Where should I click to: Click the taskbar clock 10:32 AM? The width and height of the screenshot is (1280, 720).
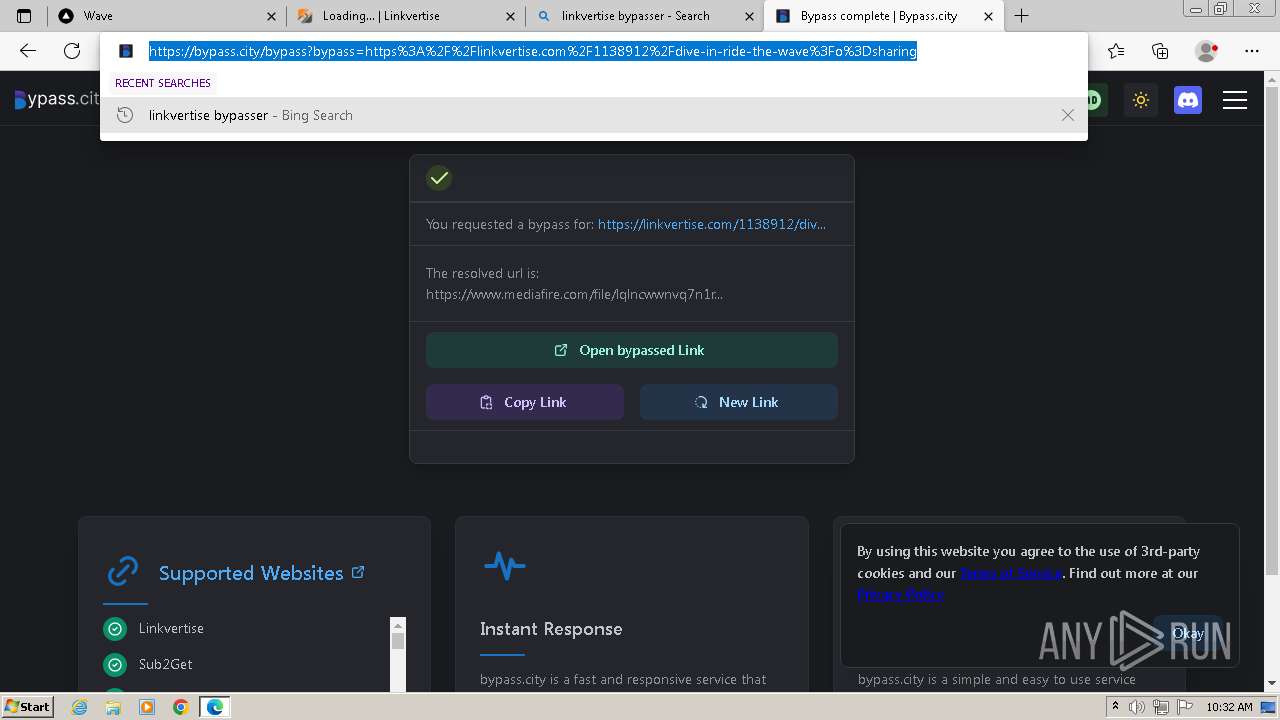[x=1229, y=707]
